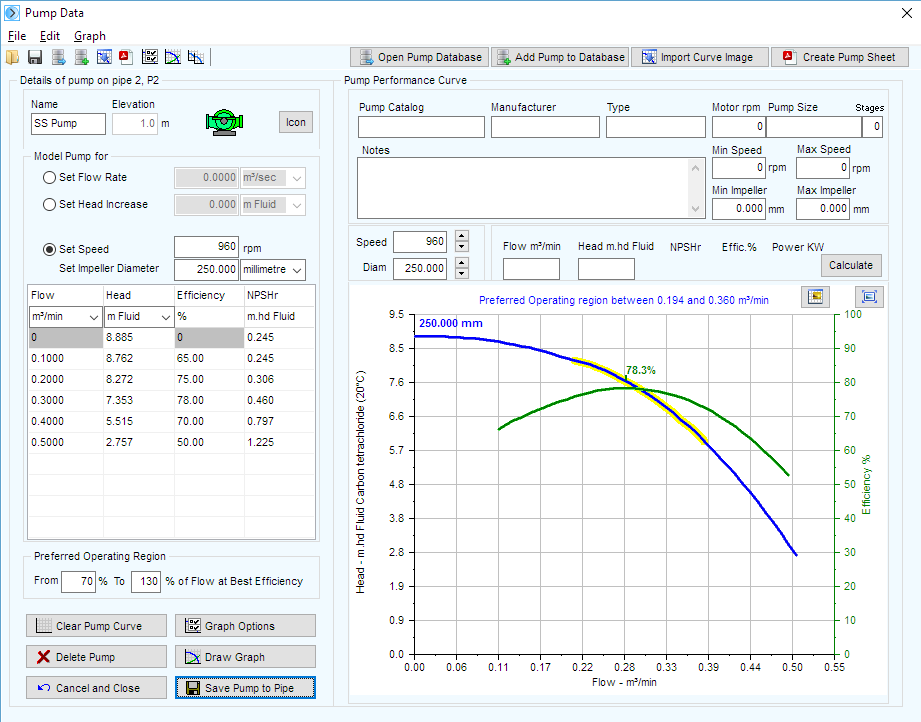The height and width of the screenshot is (722, 921).
Task: Click the add to database toolbar icon
Action: (x=82, y=57)
